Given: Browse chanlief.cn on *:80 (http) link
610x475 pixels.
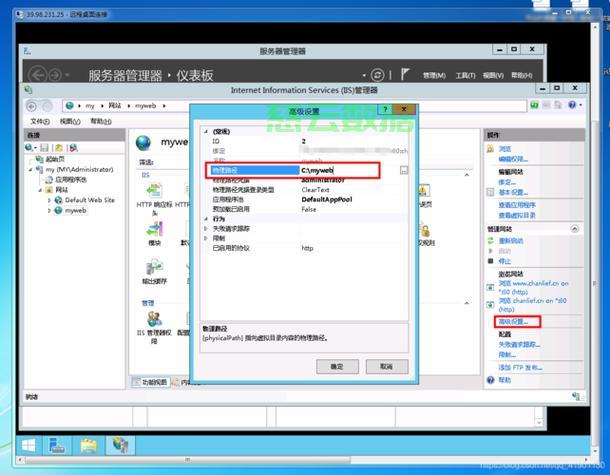Looking at the screenshot, I should point(533,305).
